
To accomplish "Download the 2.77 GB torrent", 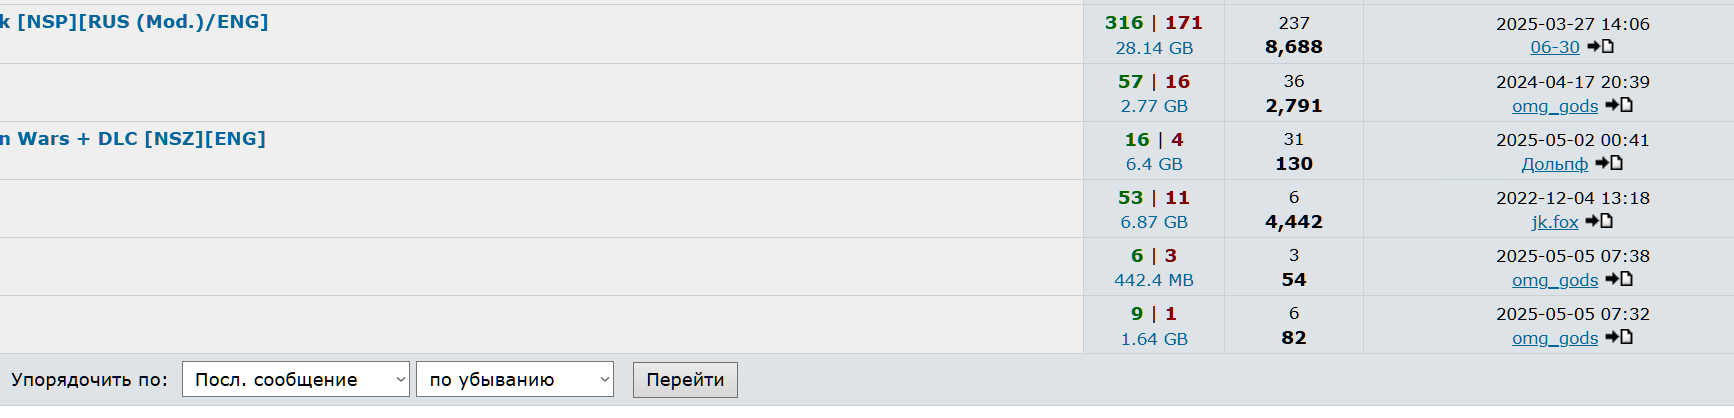I will (1154, 106).
